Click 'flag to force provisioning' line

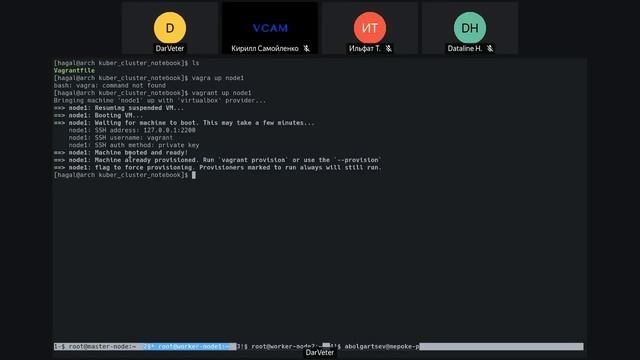point(218,167)
